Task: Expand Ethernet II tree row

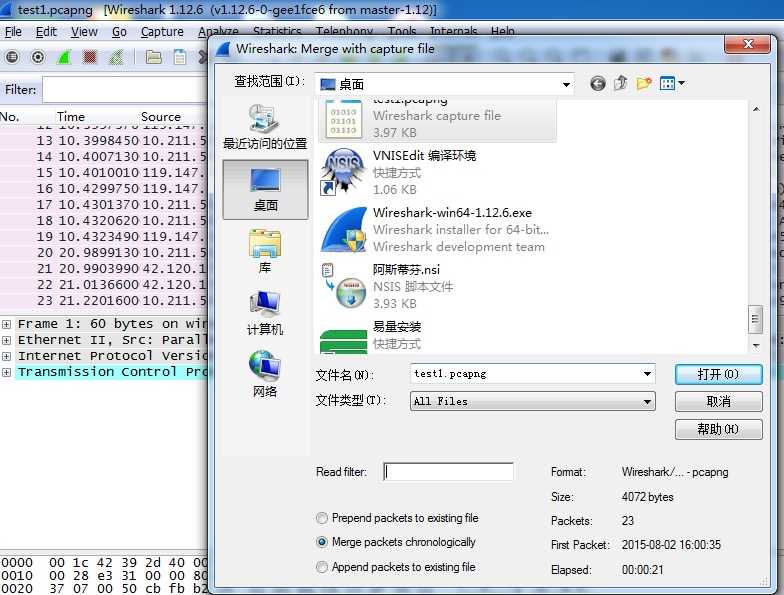Action: pyautogui.click(x=6, y=340)
